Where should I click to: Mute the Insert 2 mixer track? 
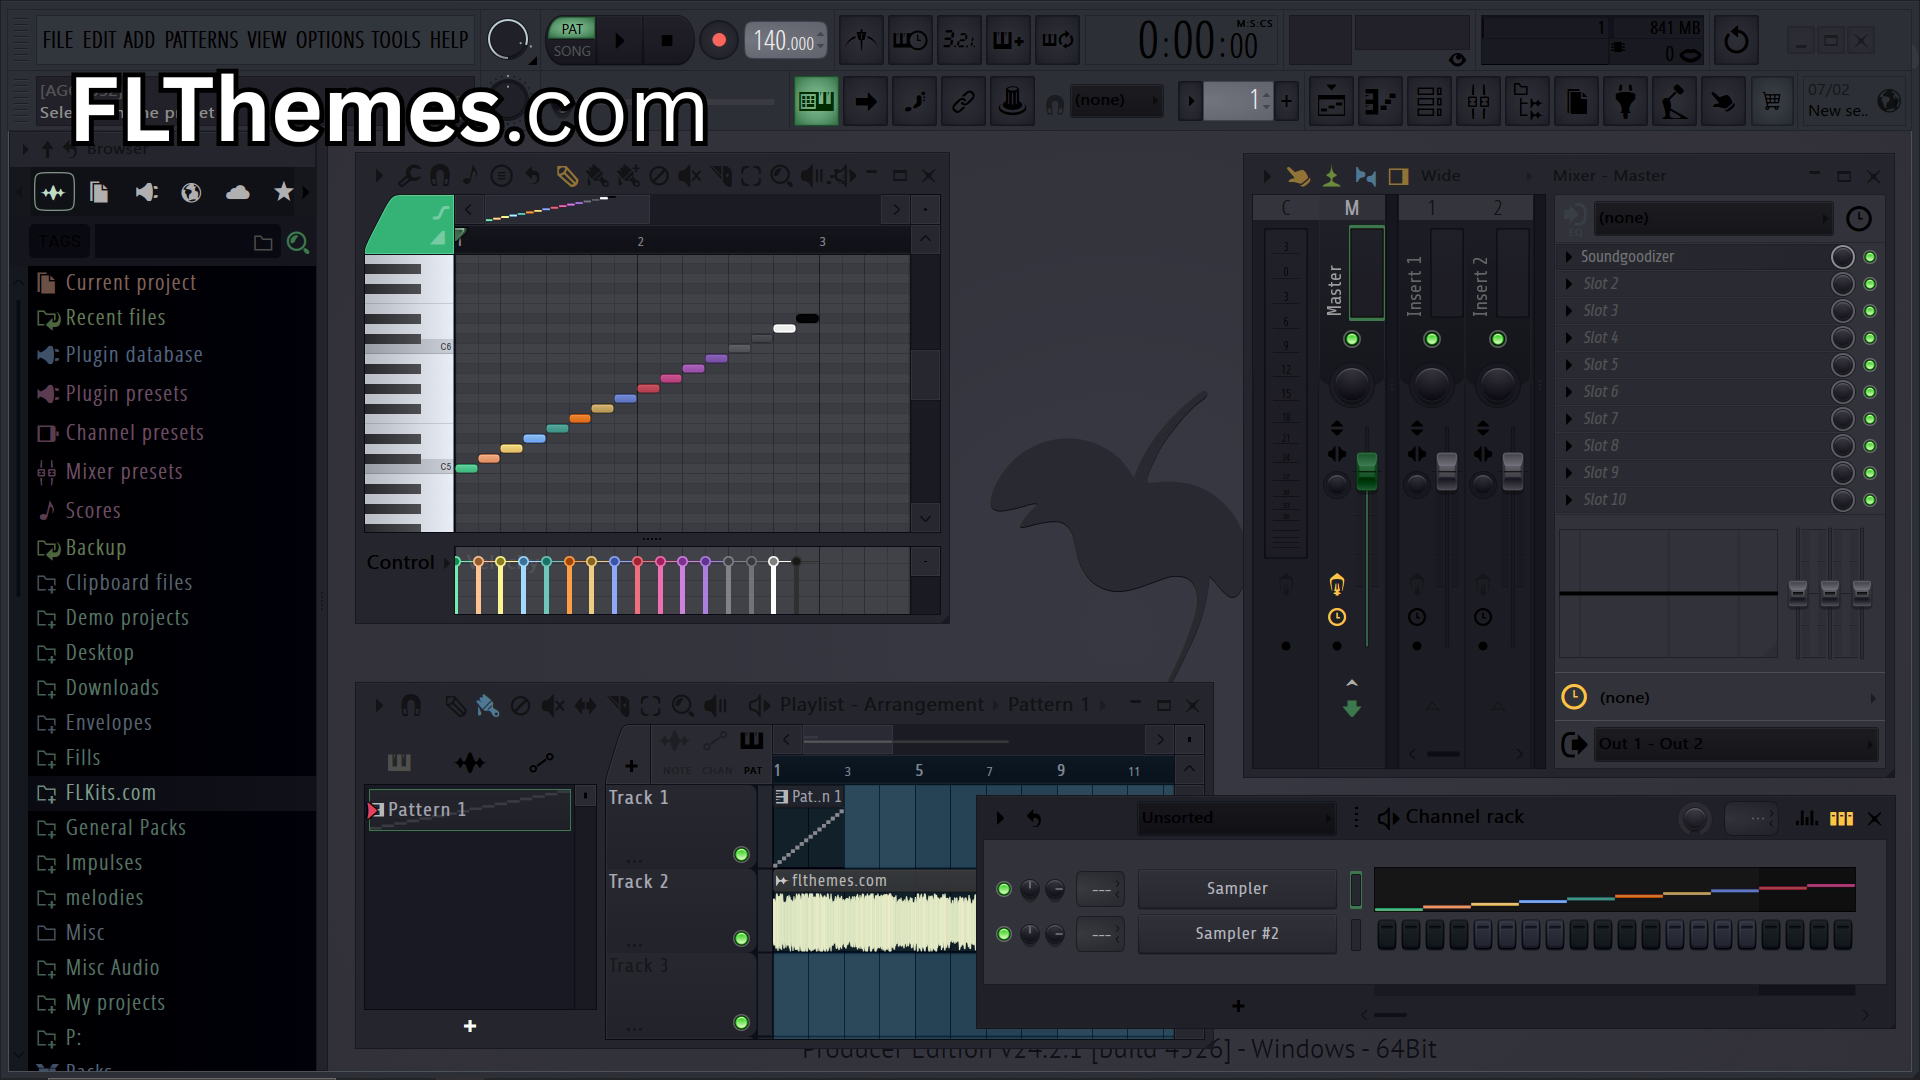(1498, 339)
